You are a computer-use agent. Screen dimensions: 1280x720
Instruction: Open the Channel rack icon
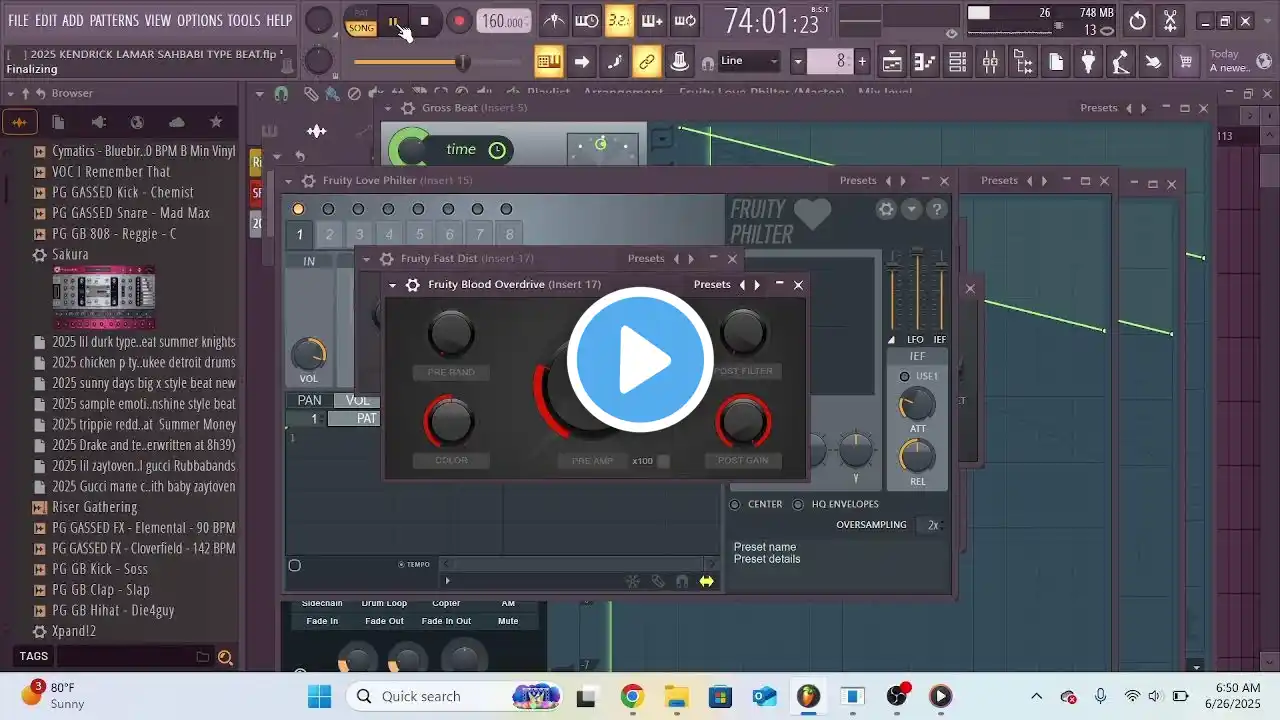[957, 62]
